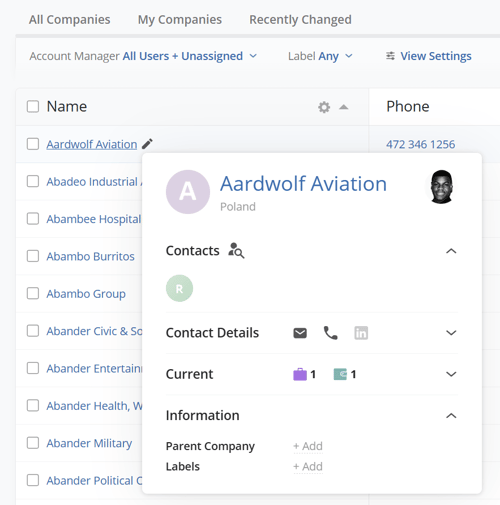Click the email envelope icon in Contact Details
The image size is (500, 505).
point(300,333)
